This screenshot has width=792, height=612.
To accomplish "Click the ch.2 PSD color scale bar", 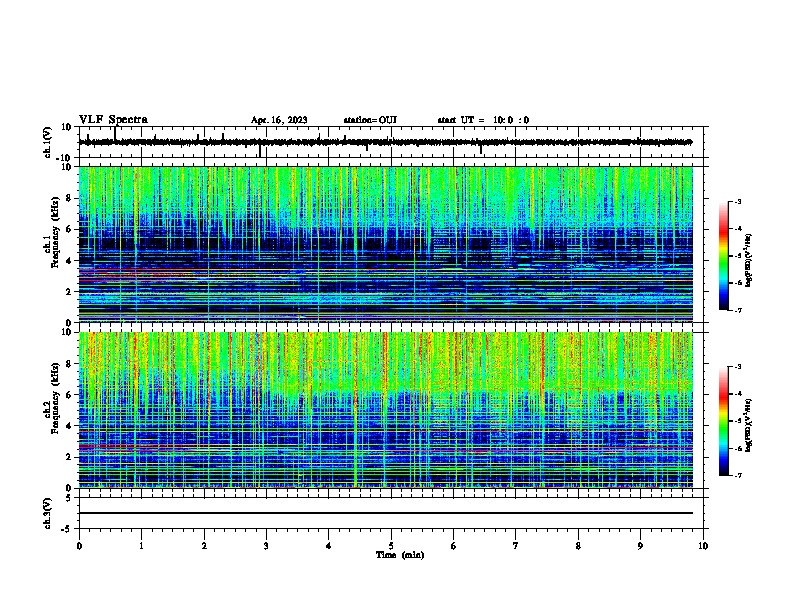I will 723,421.
